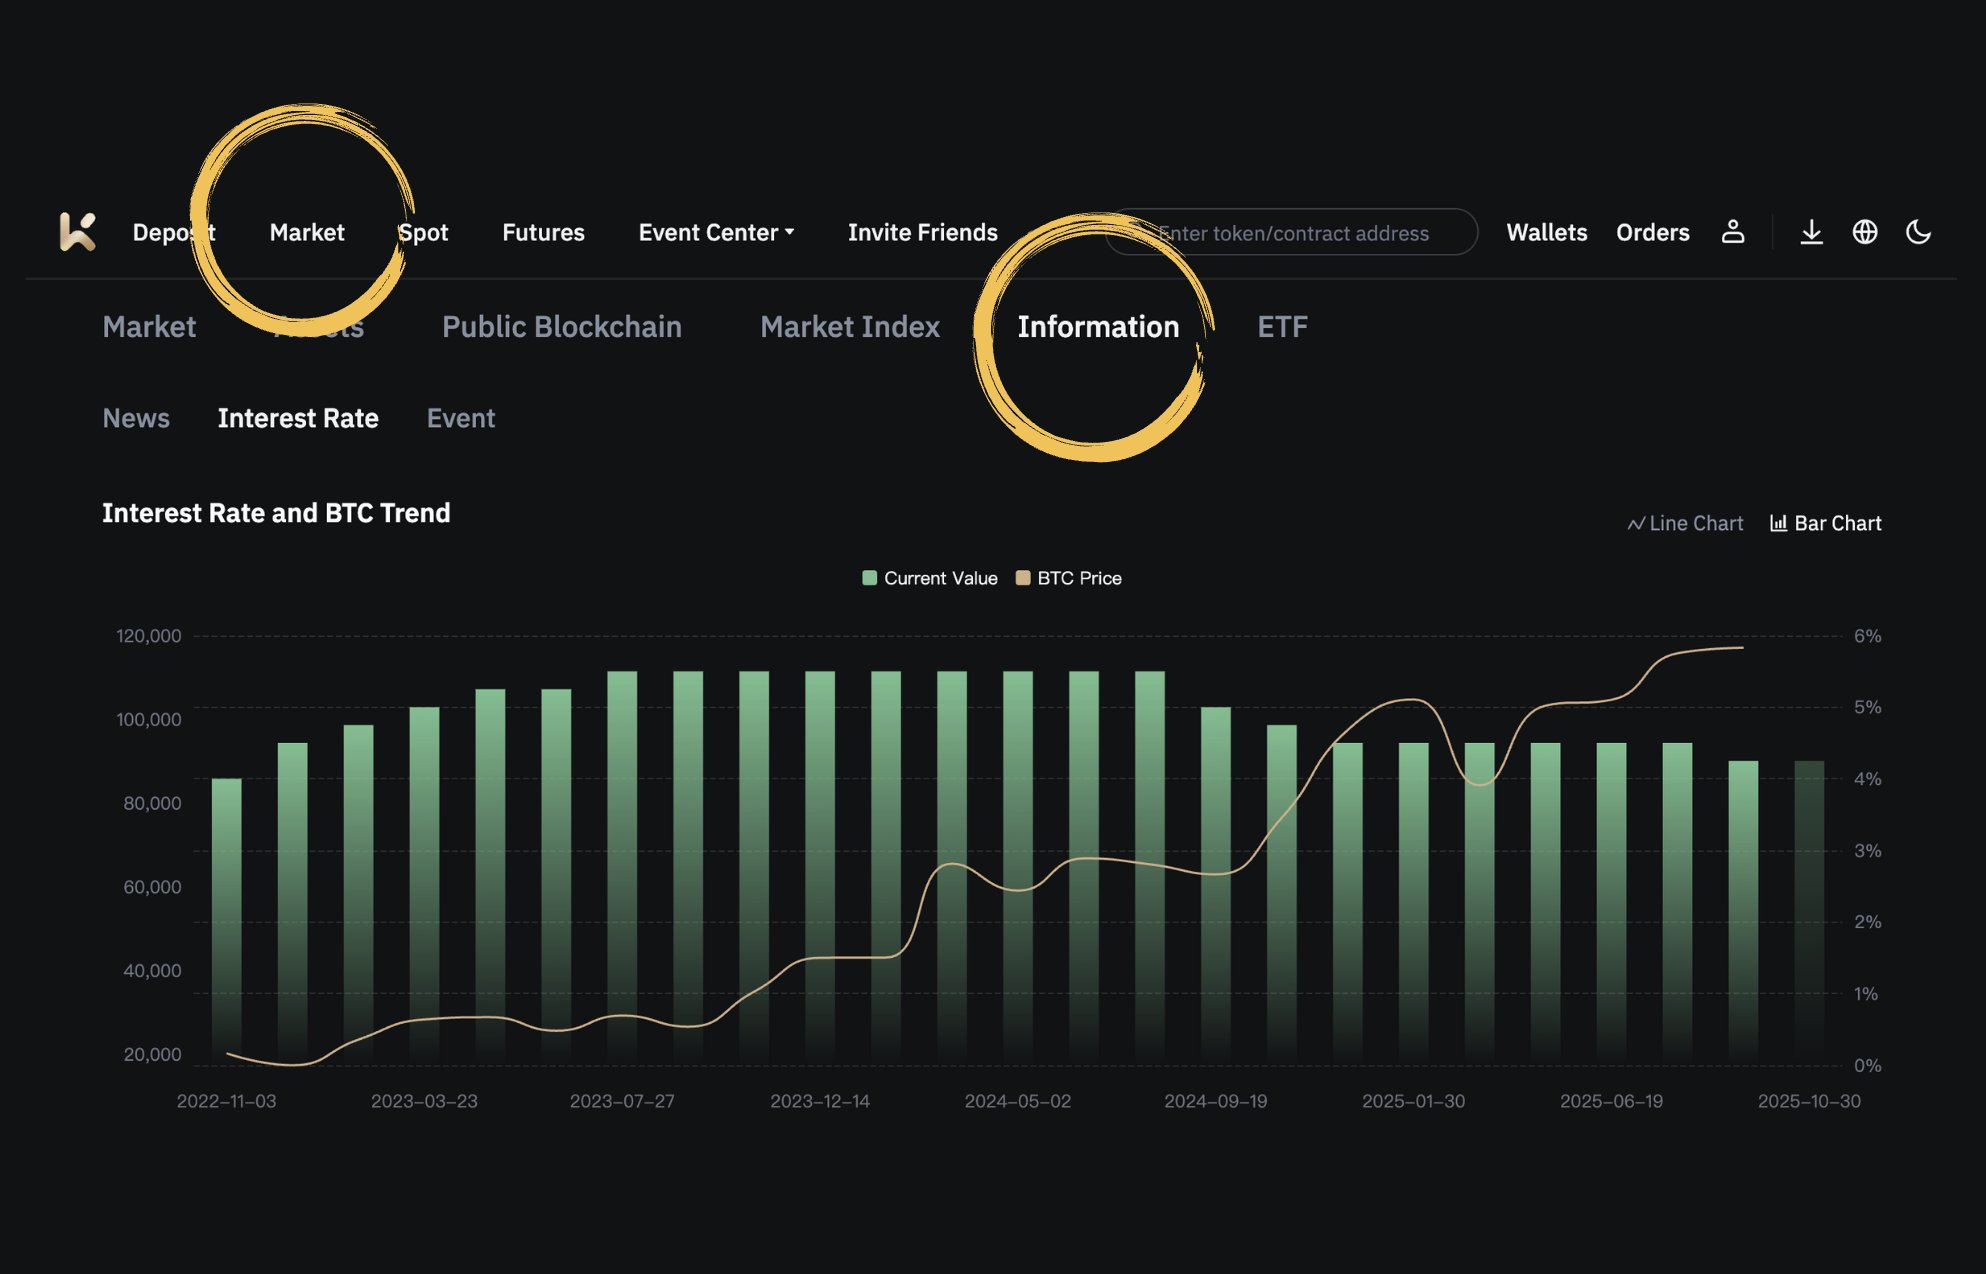The height and width of the screenshot is (1274, 1986).
Task: Select the ETF tab
Action: click(1282, 327)
